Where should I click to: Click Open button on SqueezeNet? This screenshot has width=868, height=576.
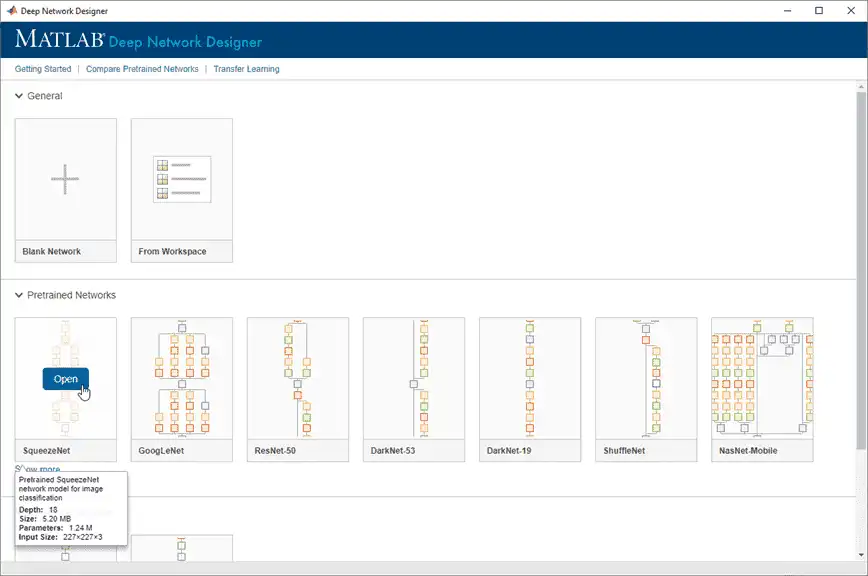65,379
